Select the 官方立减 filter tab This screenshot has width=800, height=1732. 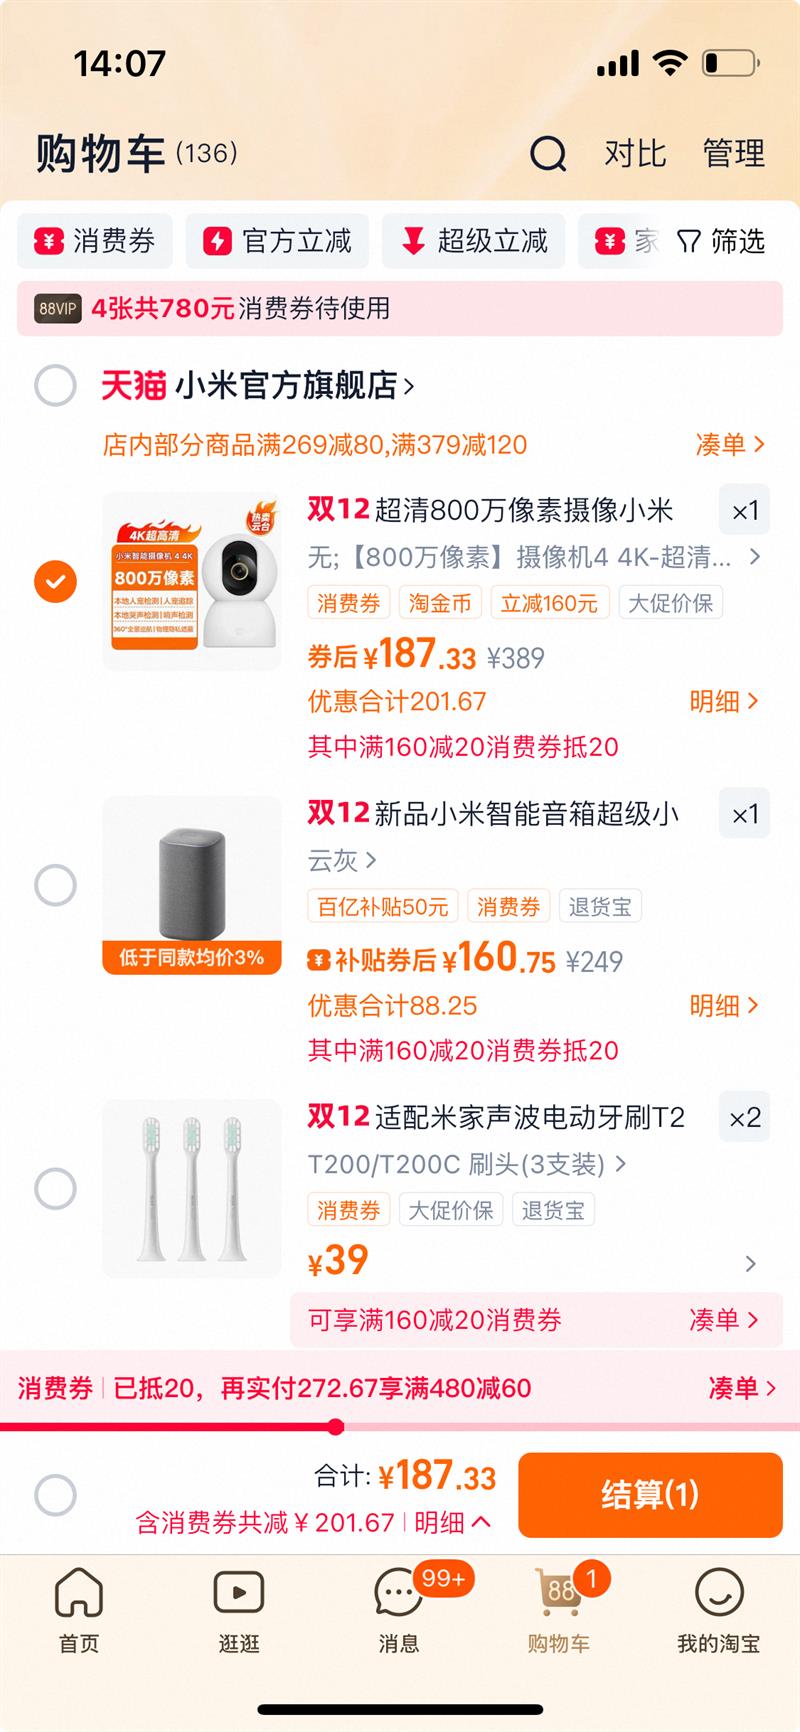pyautogui.click(x=277, y=241)
